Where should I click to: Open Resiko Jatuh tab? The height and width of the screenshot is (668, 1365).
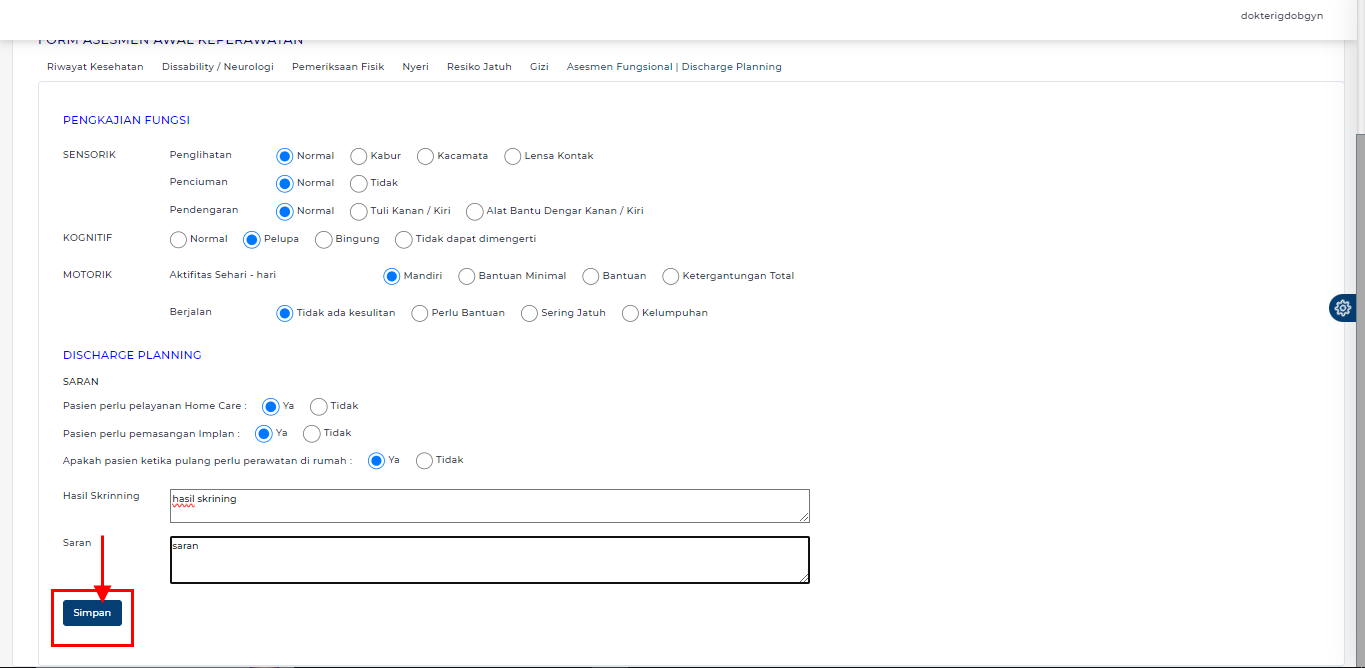479,67
